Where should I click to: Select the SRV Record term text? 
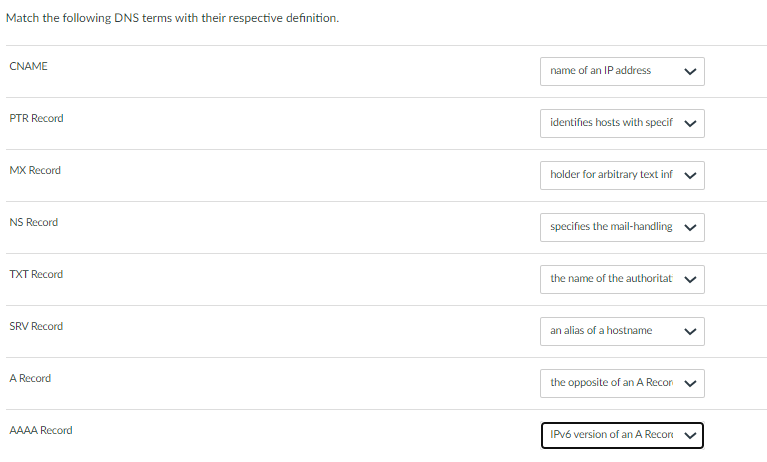36,326
